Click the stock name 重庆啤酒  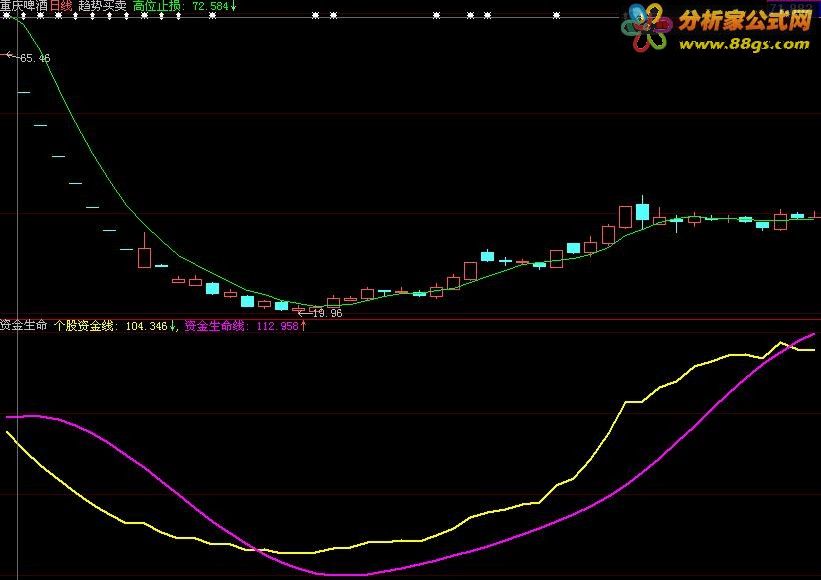[x=23, y=6]
